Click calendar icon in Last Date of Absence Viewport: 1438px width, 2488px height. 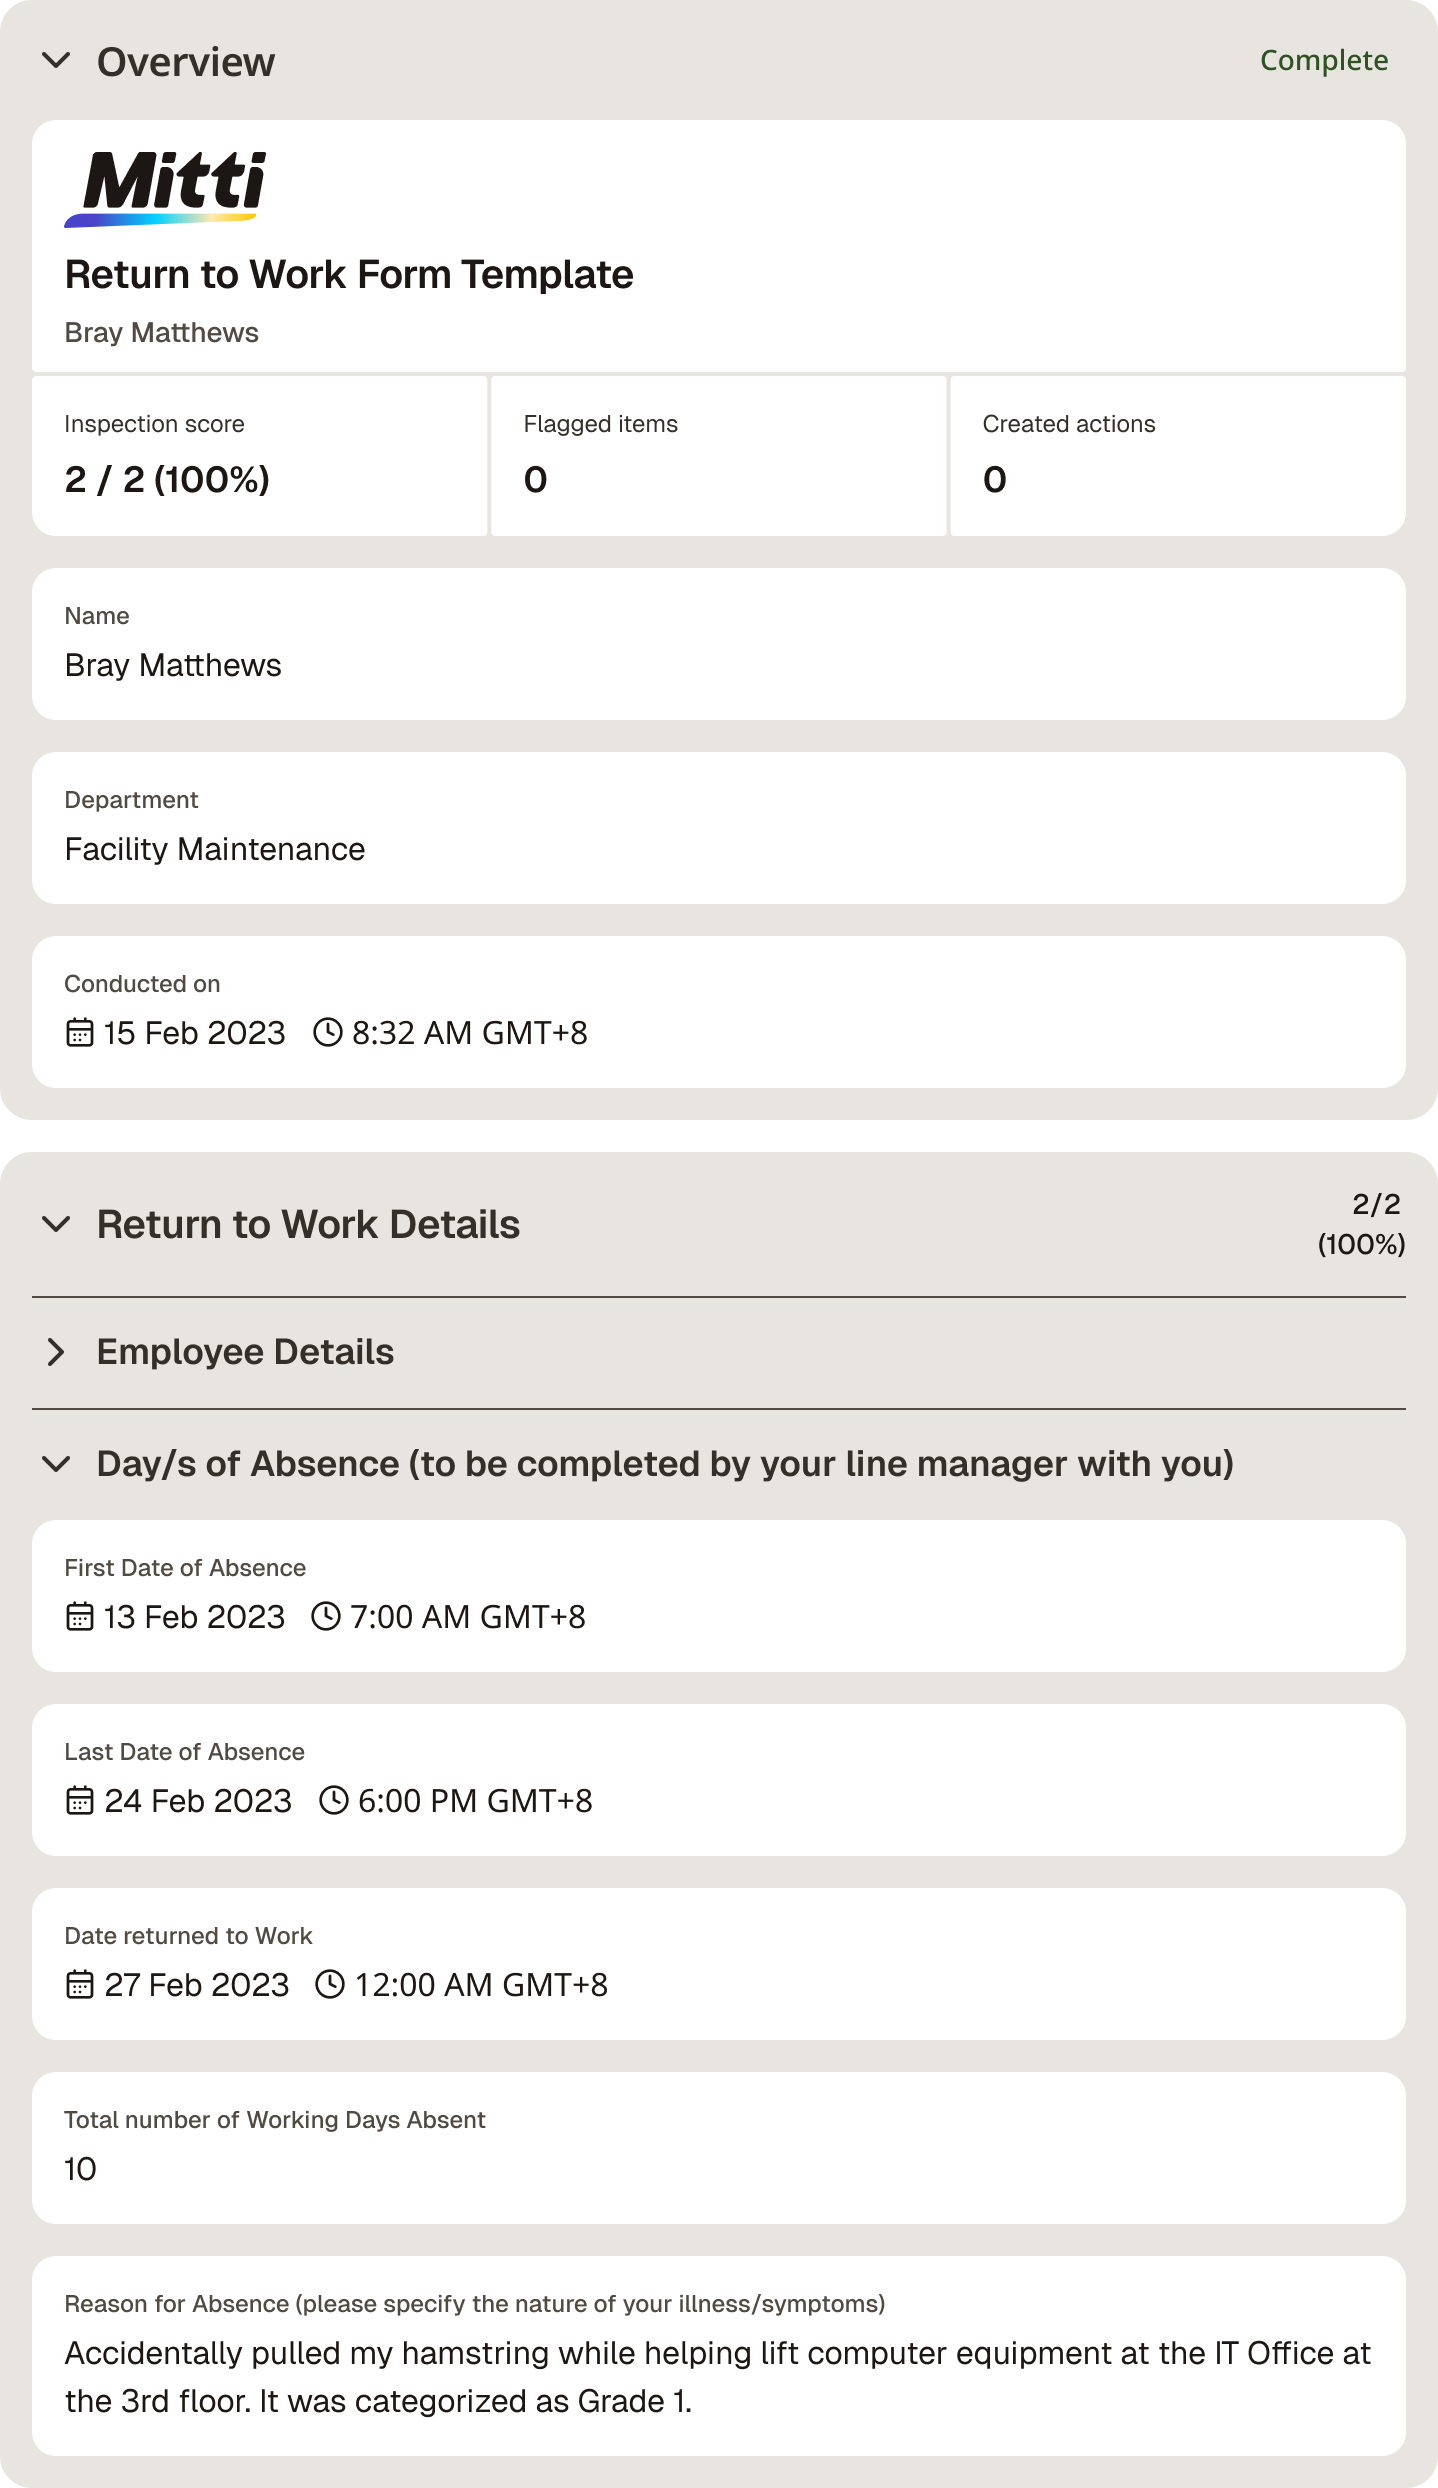pyautogui.click(x=79, y=1800)
